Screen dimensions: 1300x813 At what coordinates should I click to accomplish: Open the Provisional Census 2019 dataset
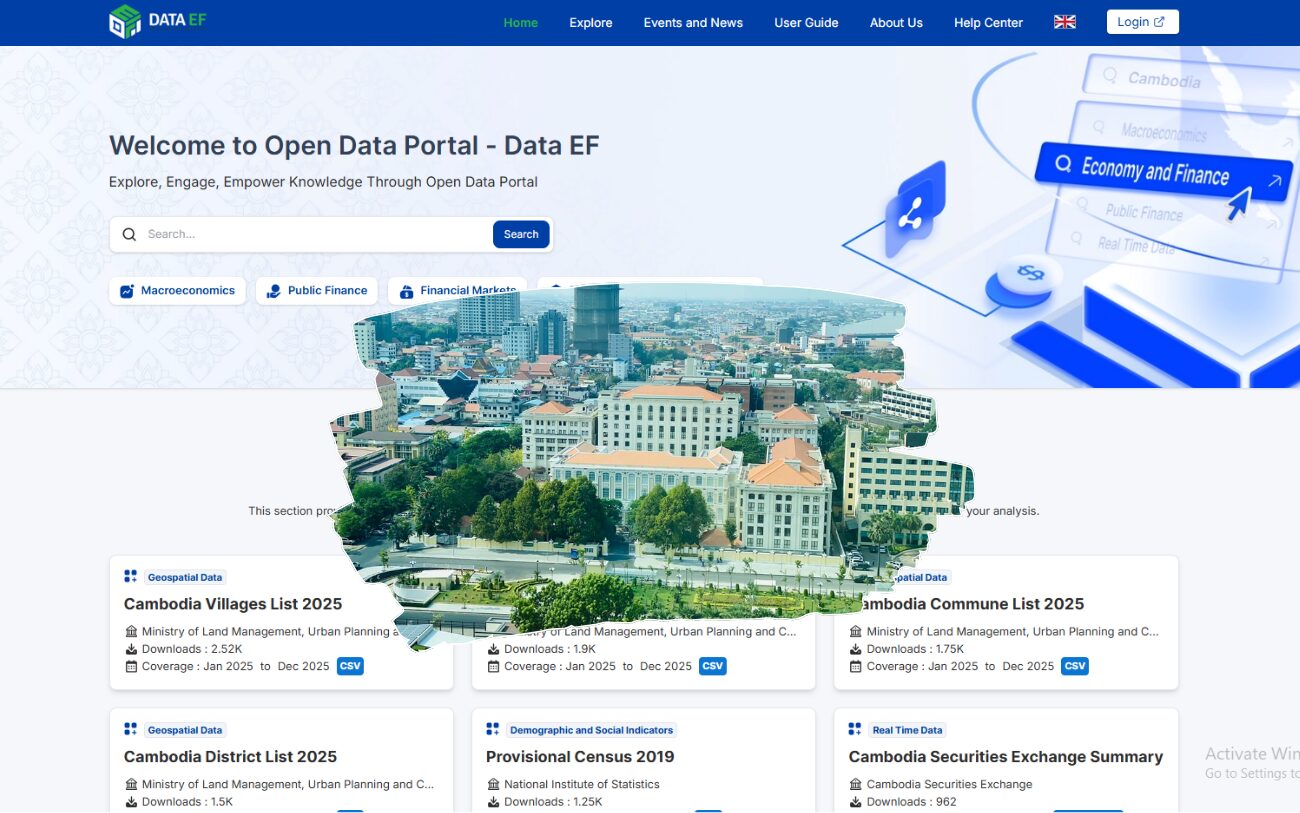pos(580,756)
